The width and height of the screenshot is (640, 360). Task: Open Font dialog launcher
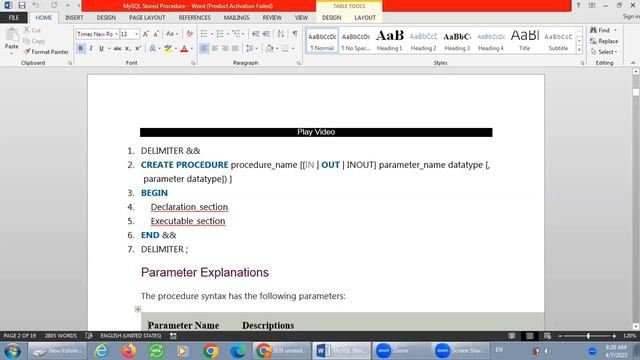tap(193, 63)
